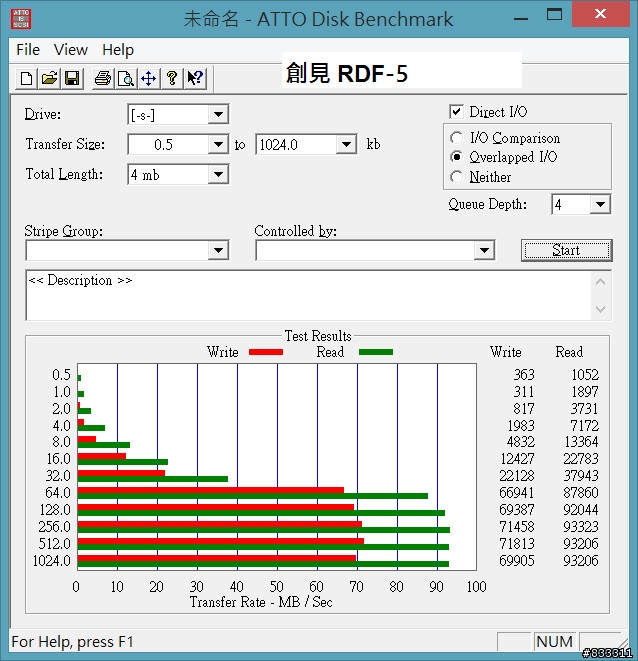Click the green Read legend swatch

[376, 352]
